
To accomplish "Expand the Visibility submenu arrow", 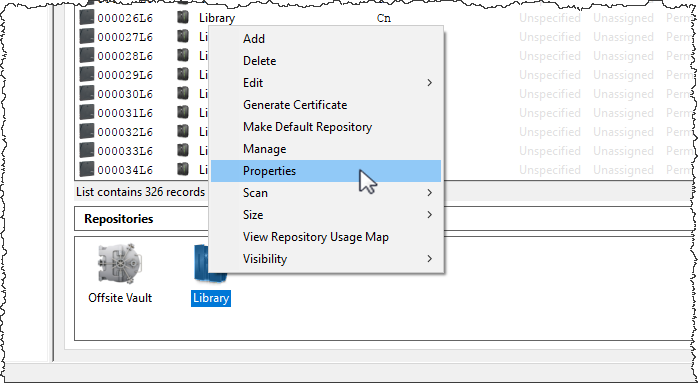I will [430, 259].
